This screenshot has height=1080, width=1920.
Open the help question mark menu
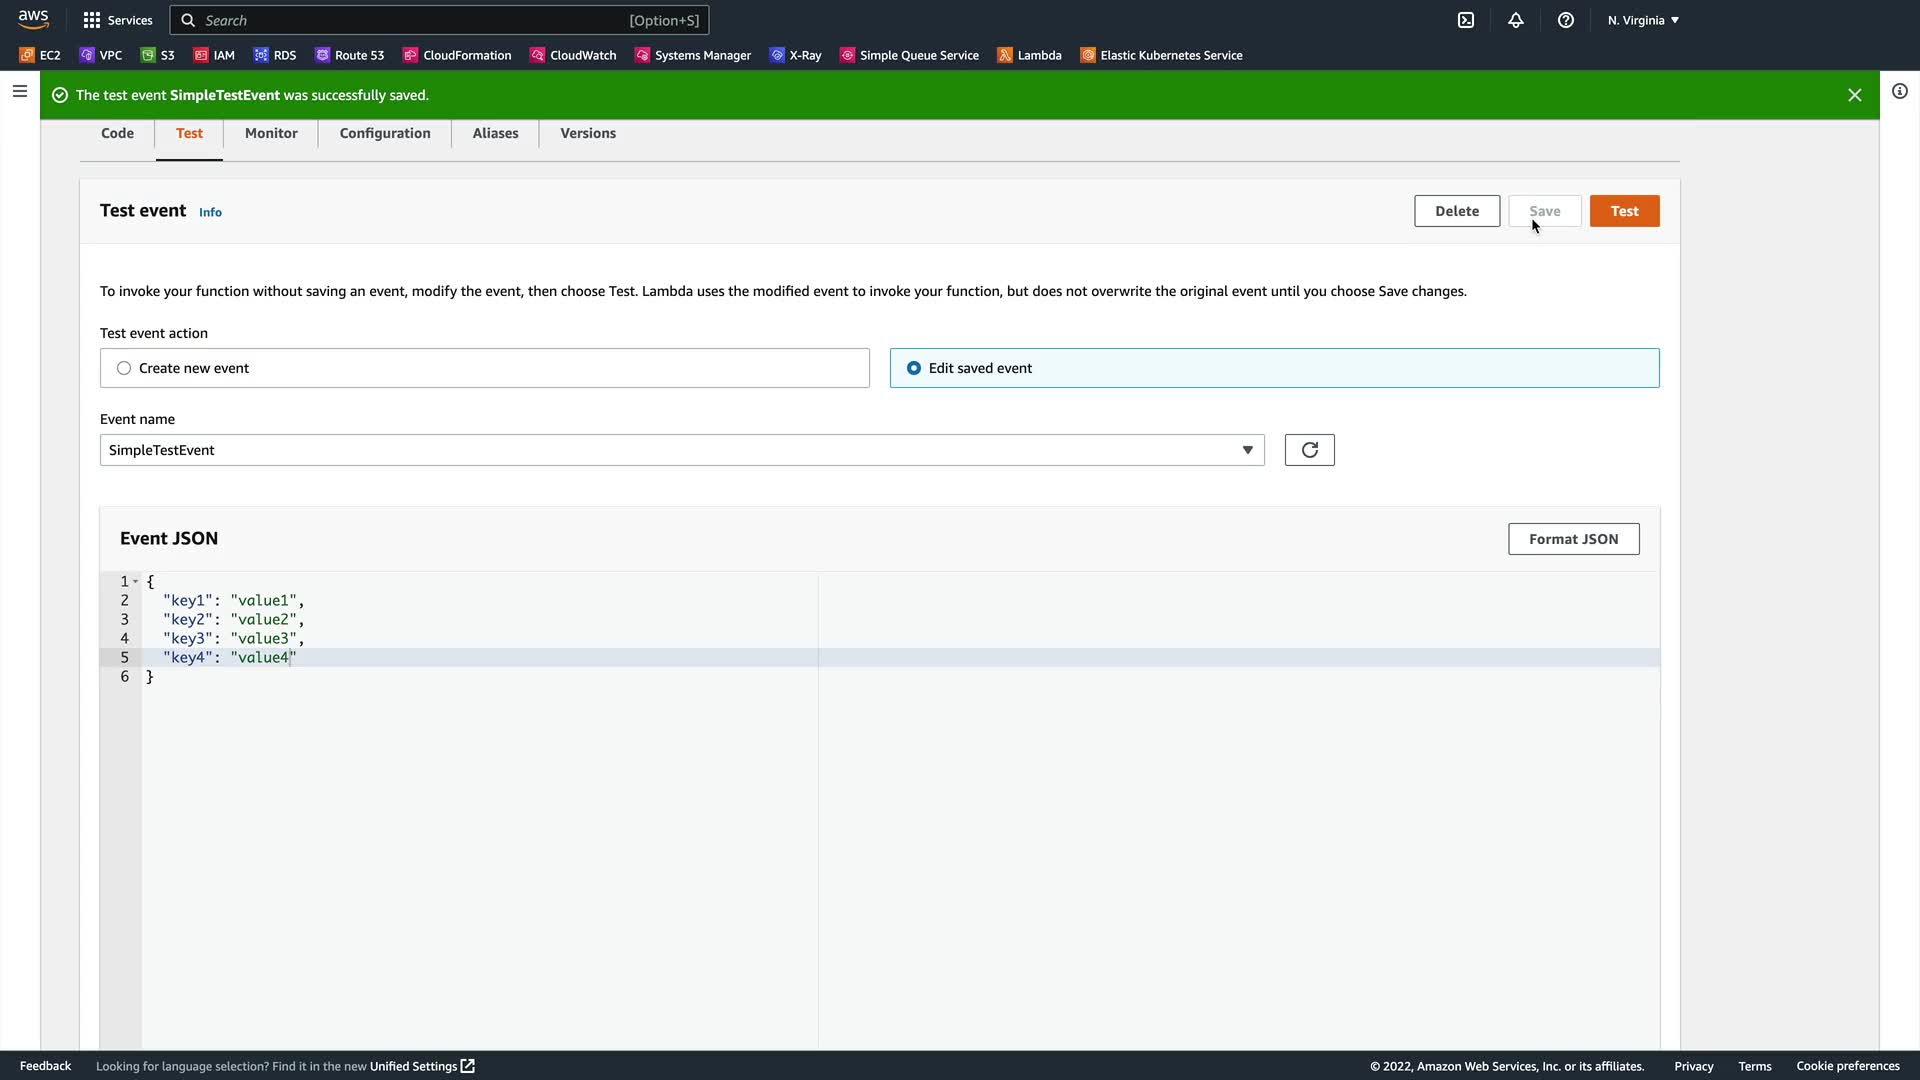coord(1566,20)
